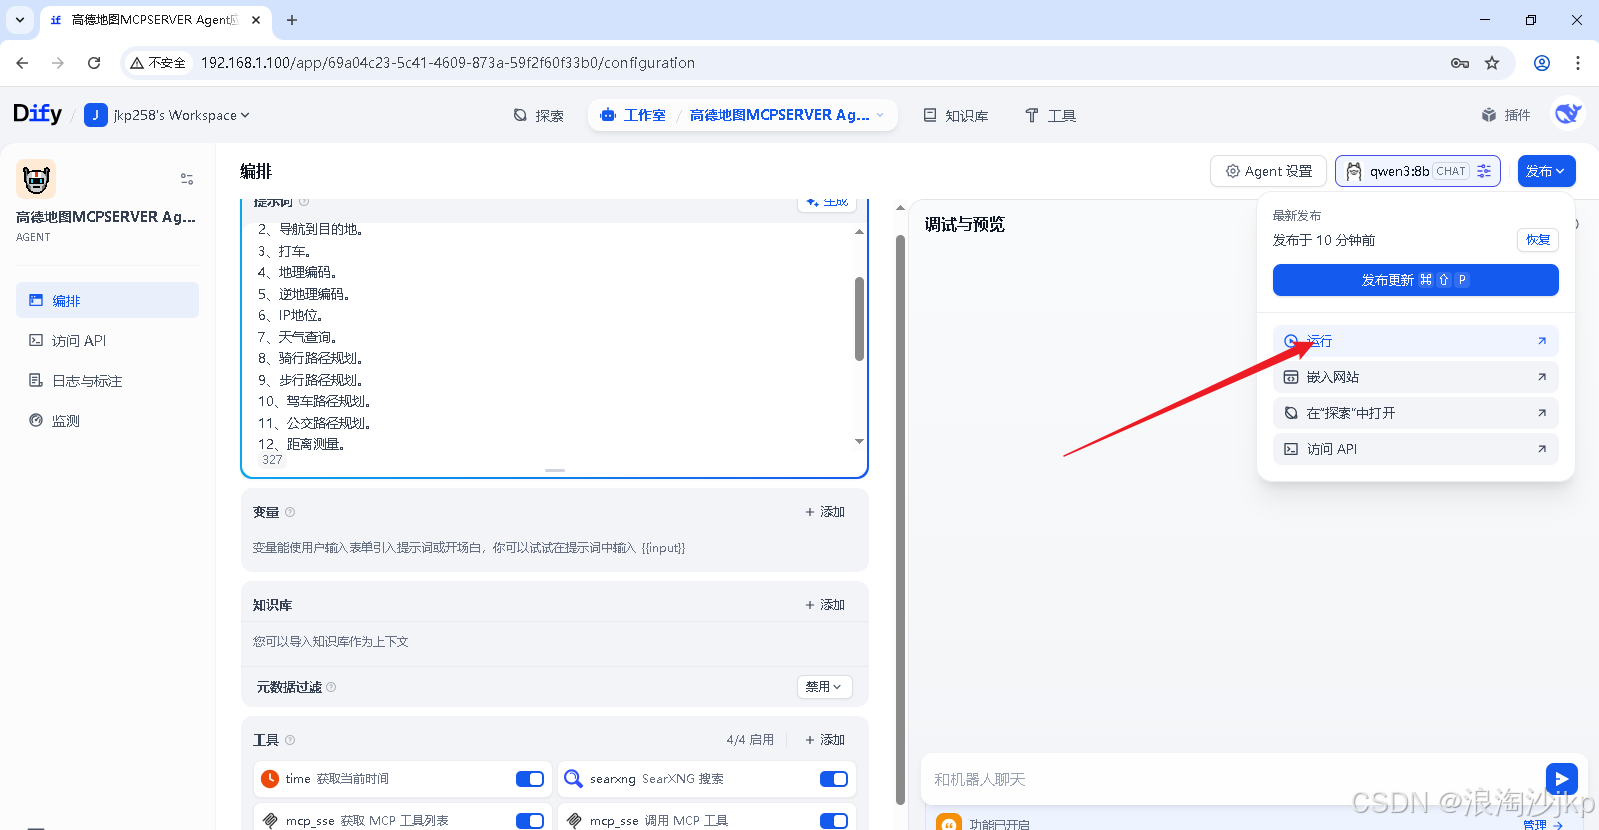Open the 工作室 studio tab

tap(633, 116)
